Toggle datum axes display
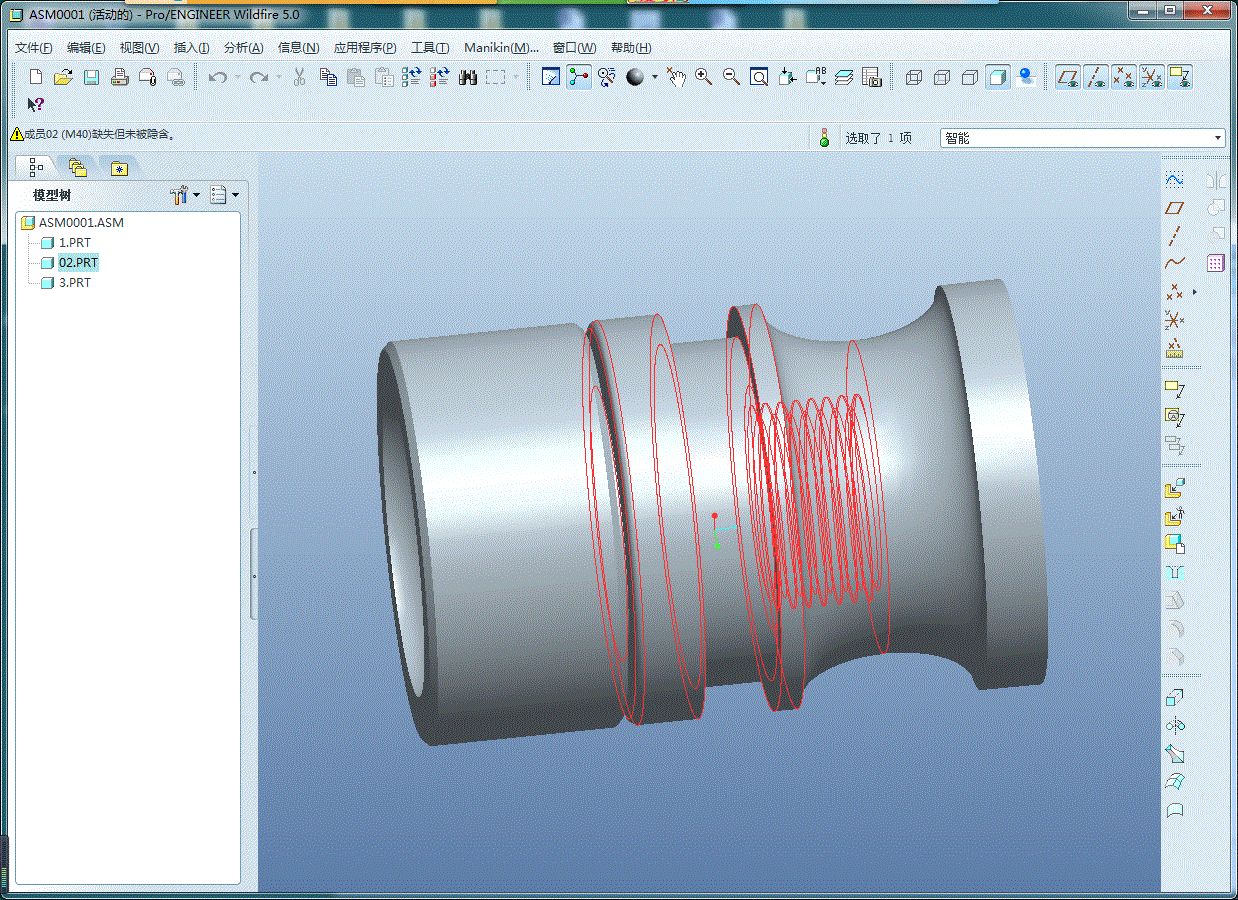The height and width of the screenshot is (900, 1238). [x=1096, y=77]
